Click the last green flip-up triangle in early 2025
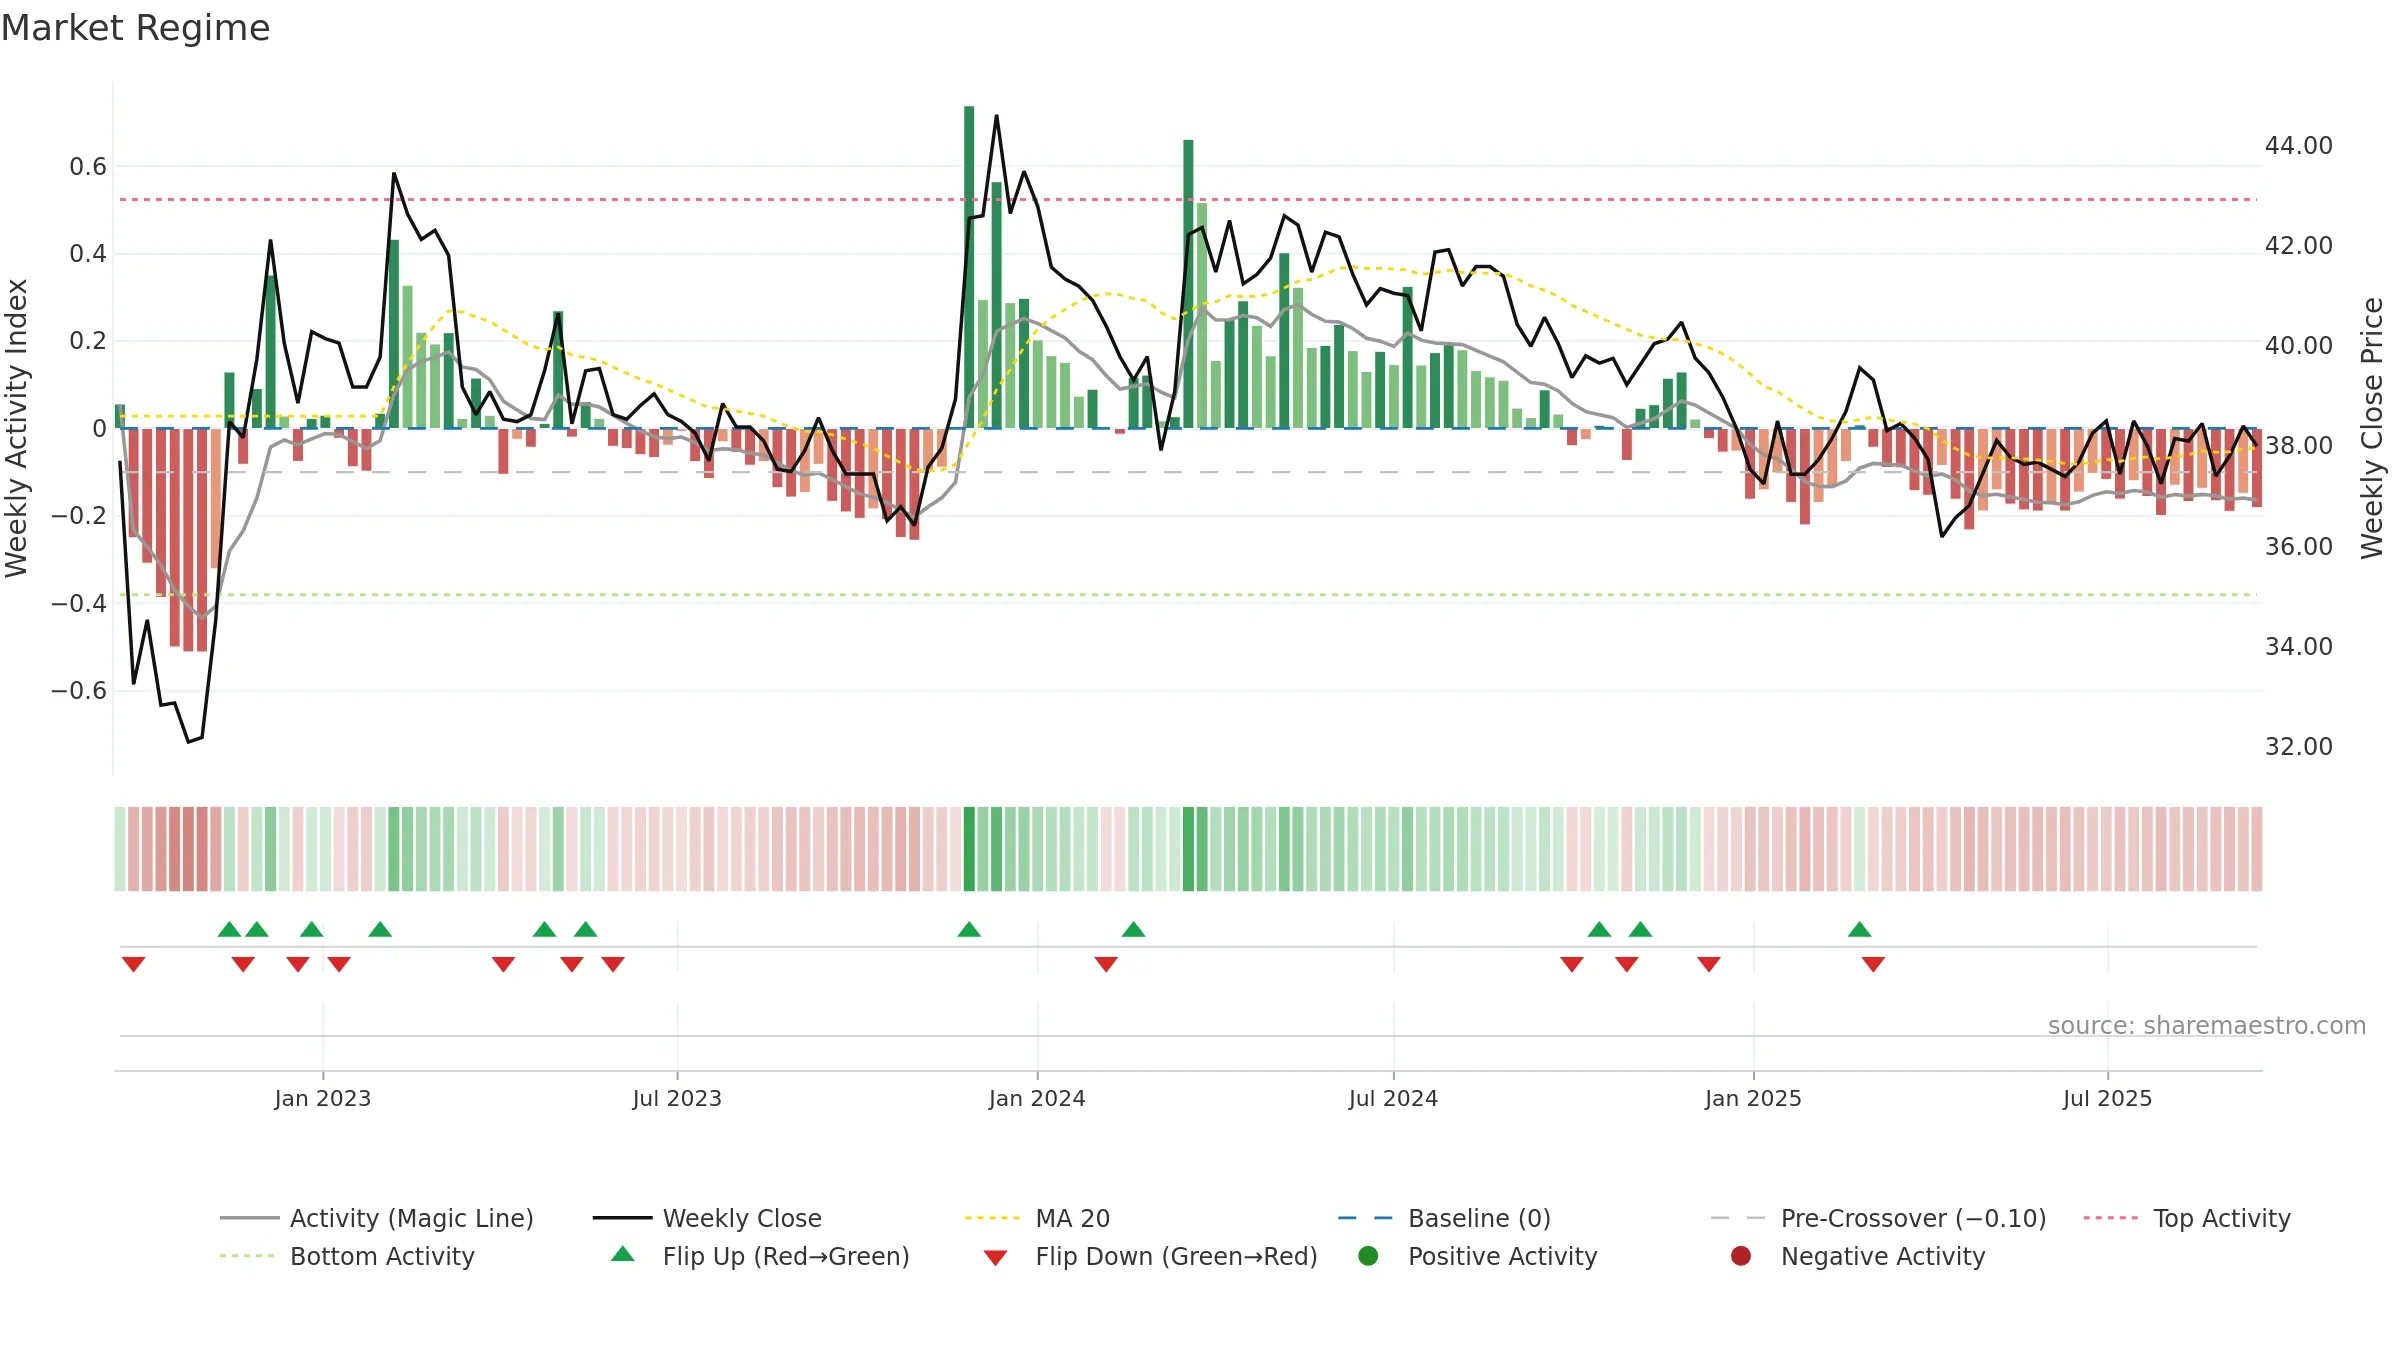 (x=1860, y=929)
